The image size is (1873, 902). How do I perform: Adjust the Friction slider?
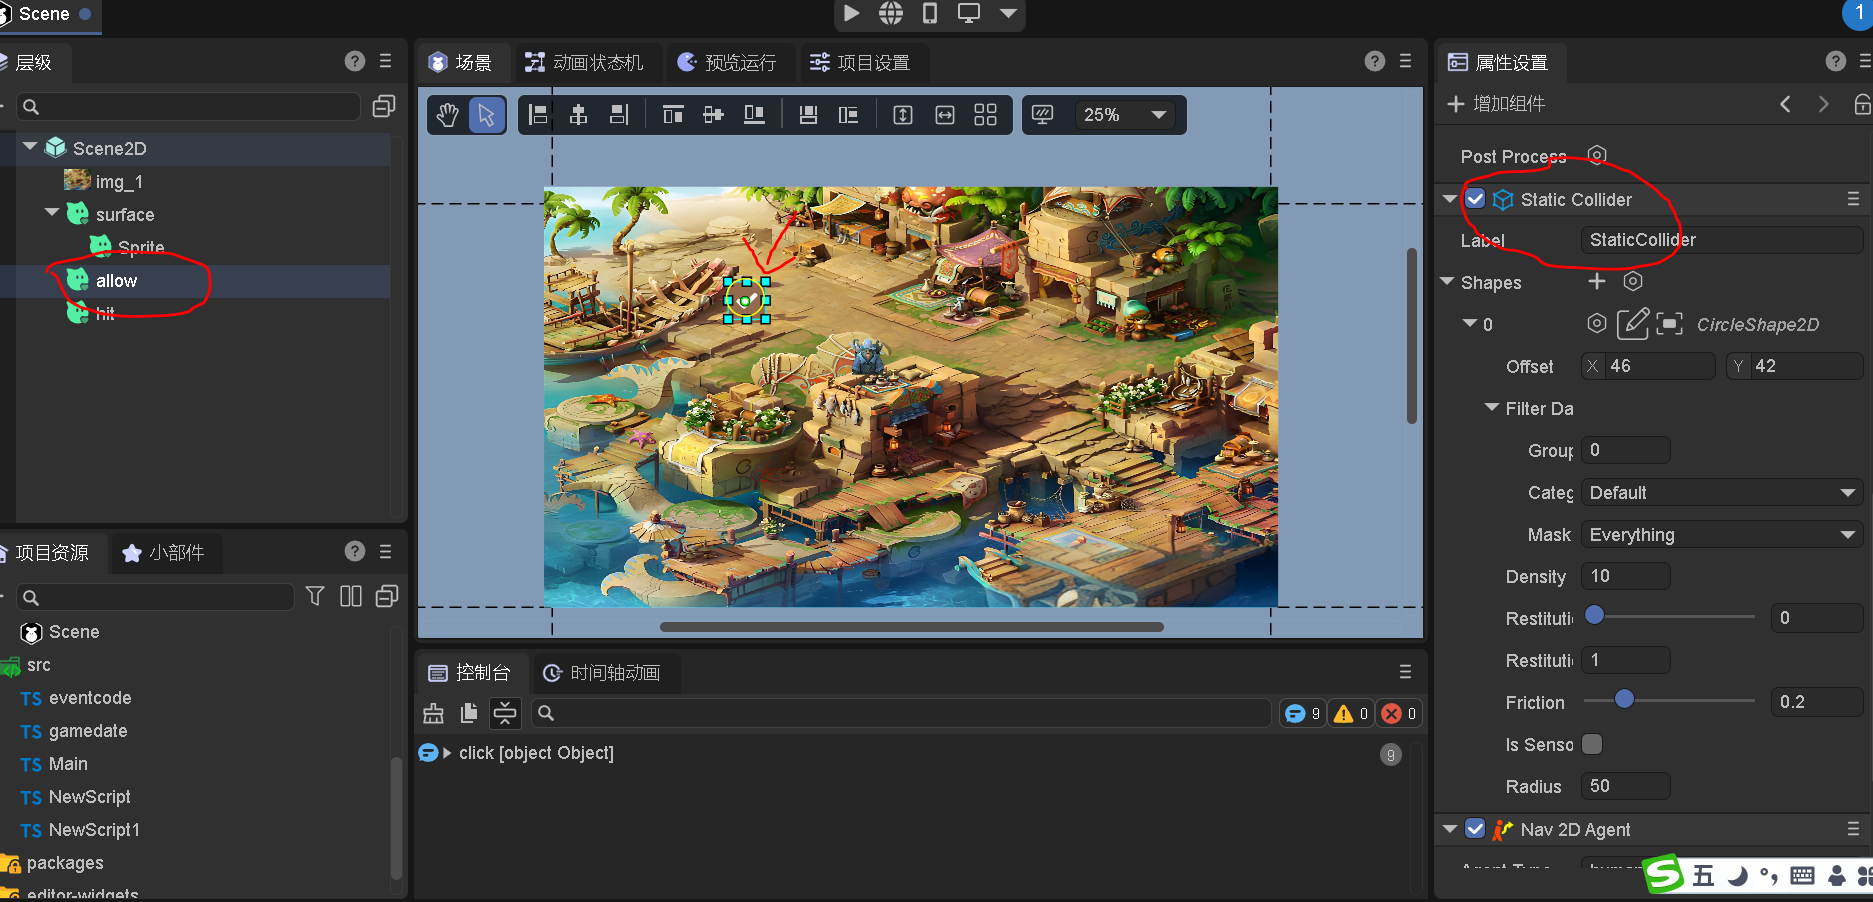[1670, 700]
